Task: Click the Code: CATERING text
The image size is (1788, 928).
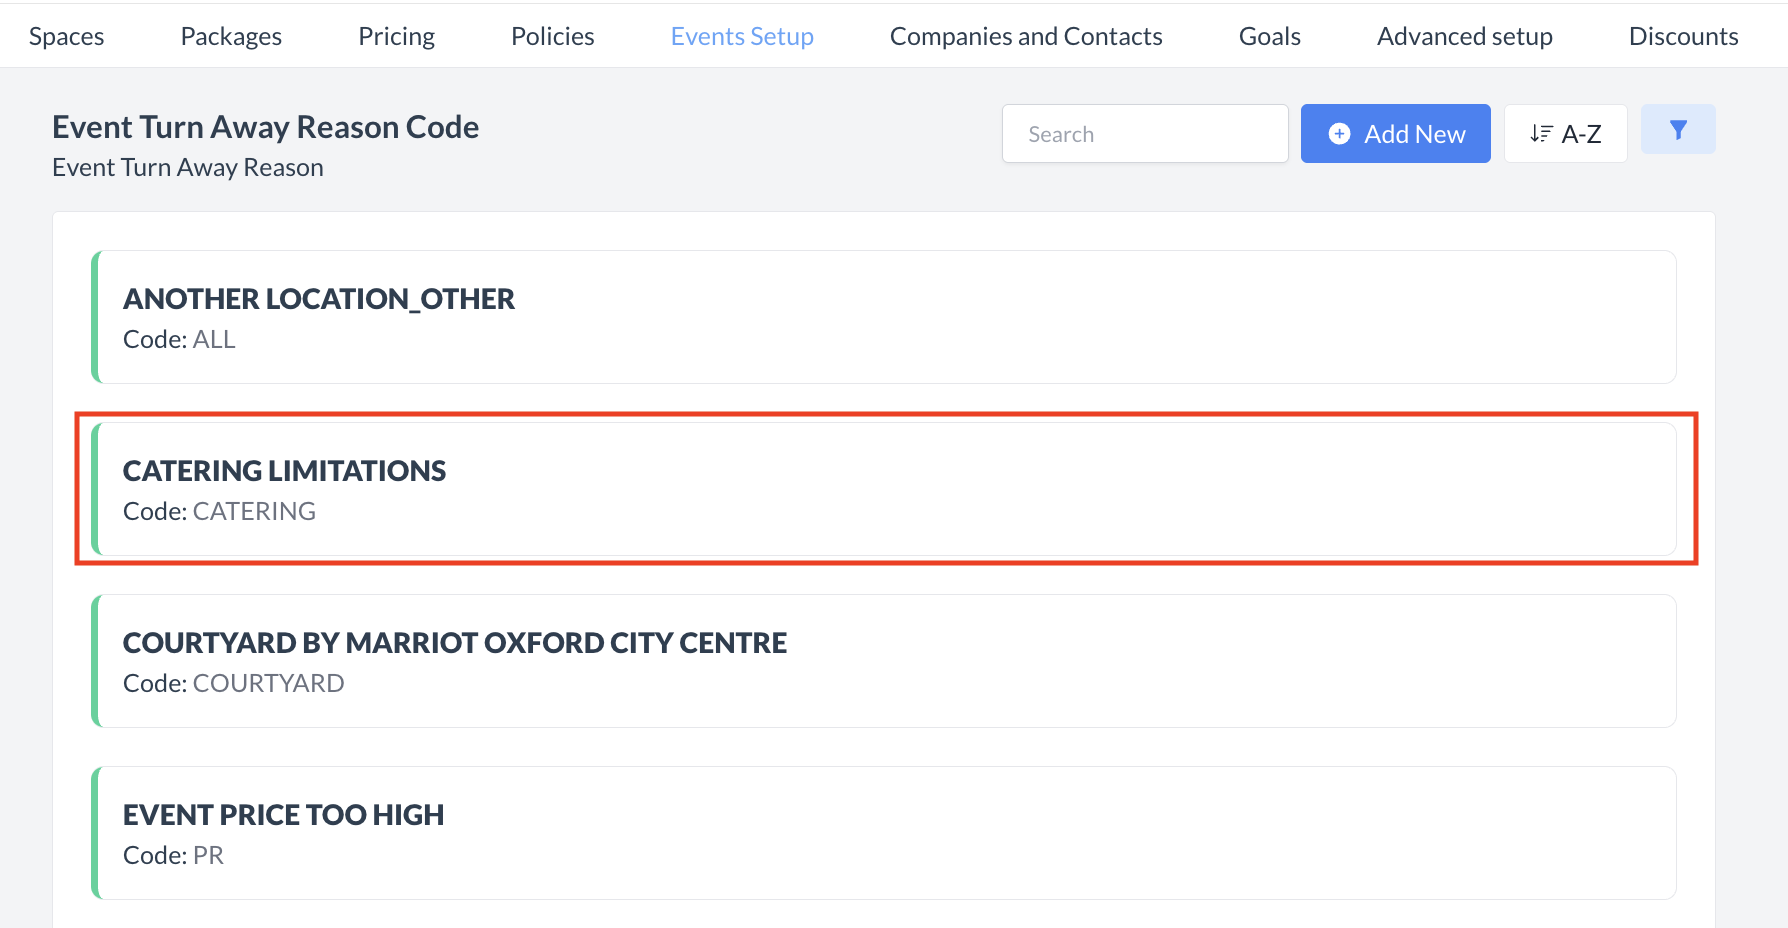Action: (x=219, y=512)
